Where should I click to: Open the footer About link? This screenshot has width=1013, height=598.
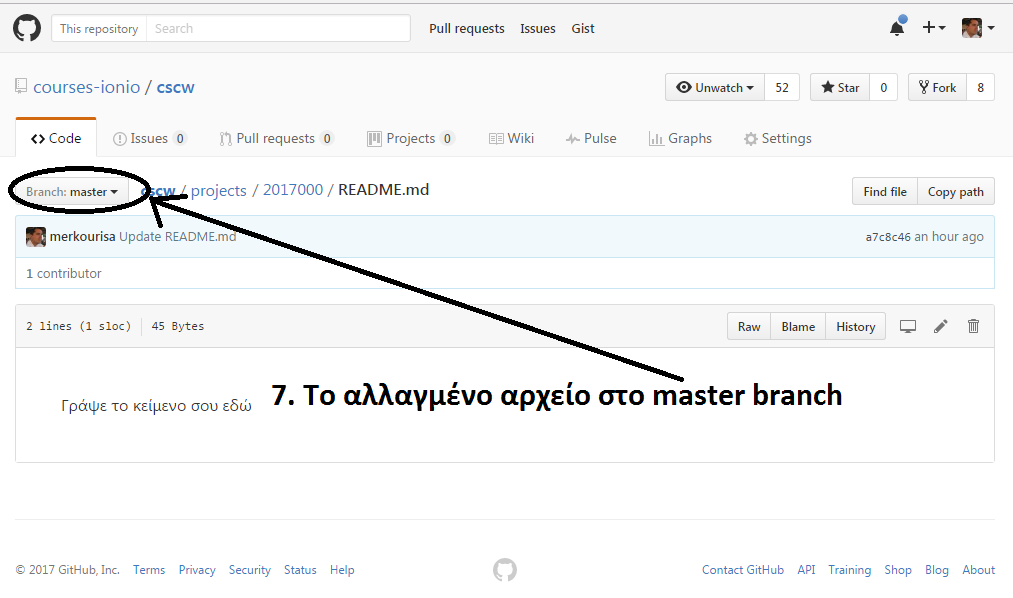(979, 570)
